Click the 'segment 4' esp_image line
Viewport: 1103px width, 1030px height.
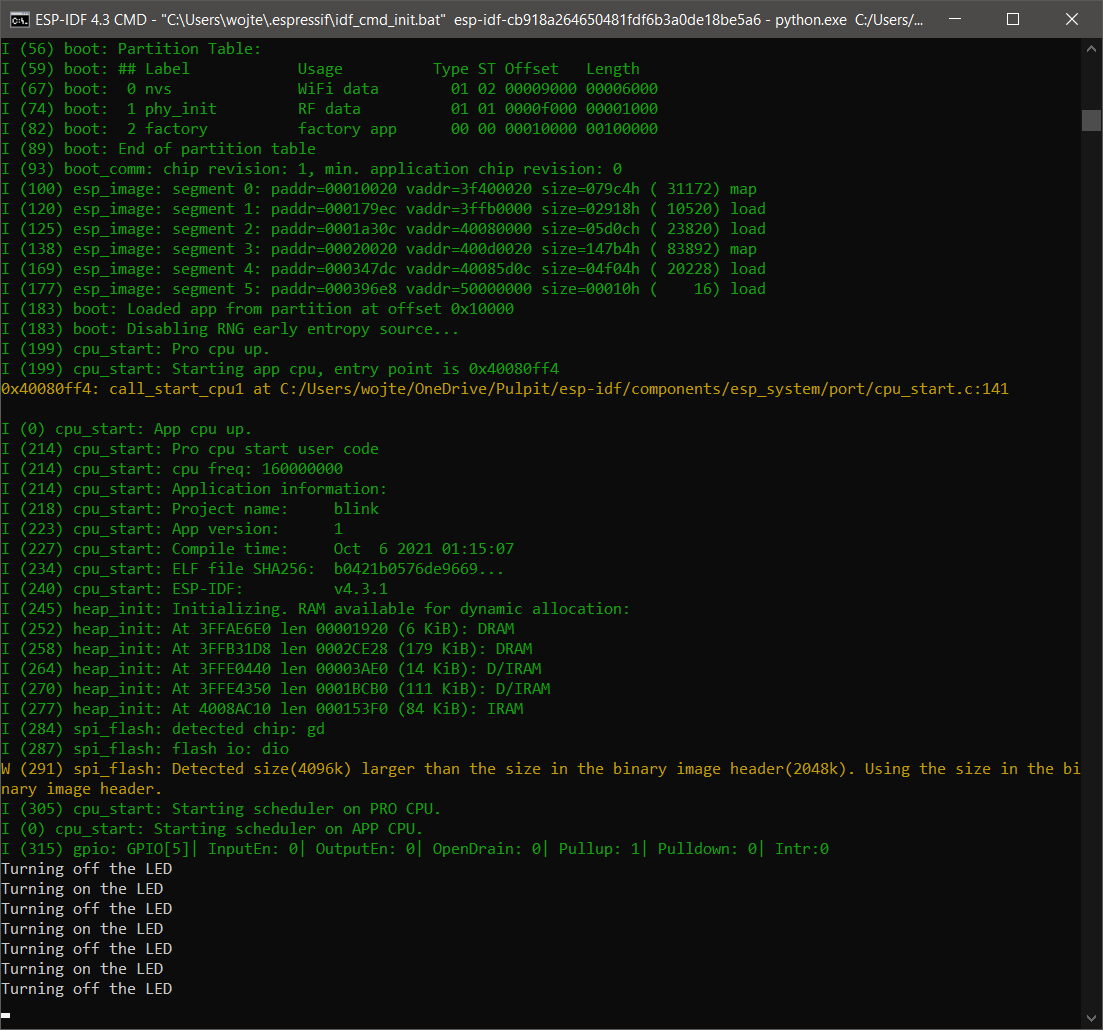383,269
